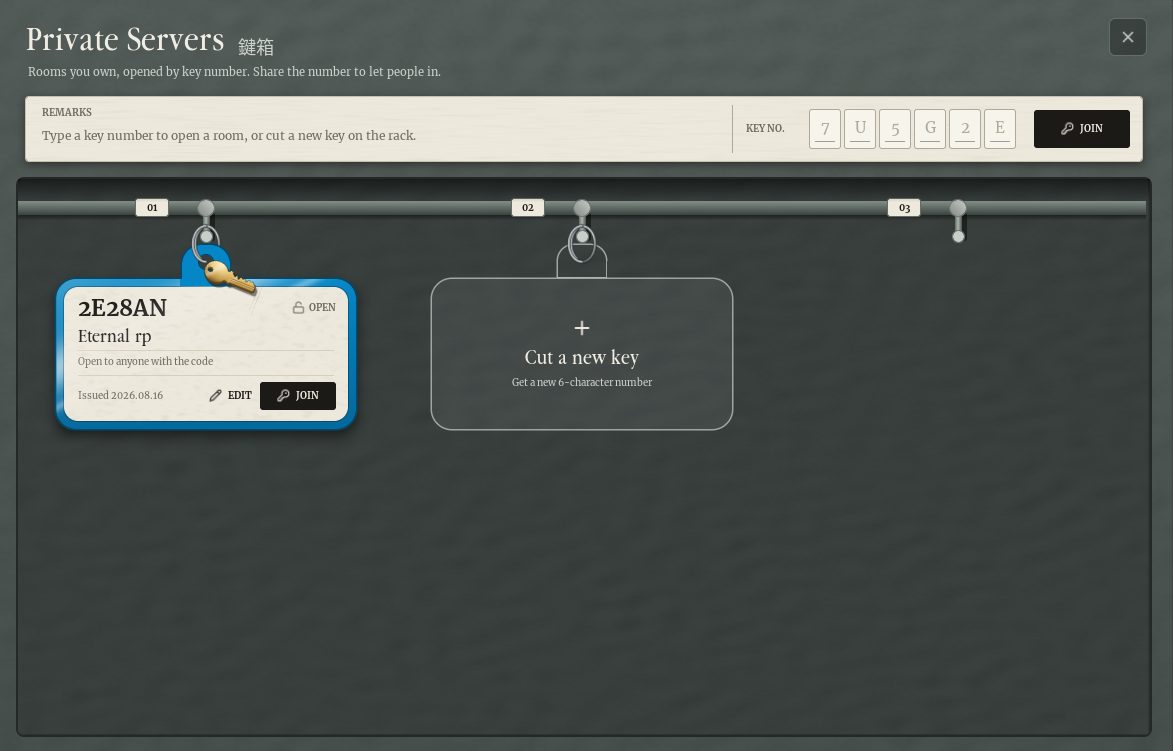The width and height of the screenshot is (1173, 751).
Task: Cut a new key on hook 02
Action: tap(582, 354)
